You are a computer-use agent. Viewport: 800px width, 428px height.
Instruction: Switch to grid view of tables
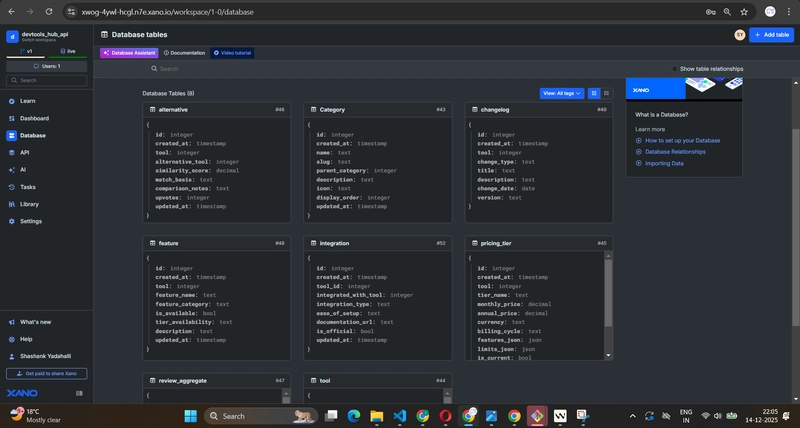[593, 93]
